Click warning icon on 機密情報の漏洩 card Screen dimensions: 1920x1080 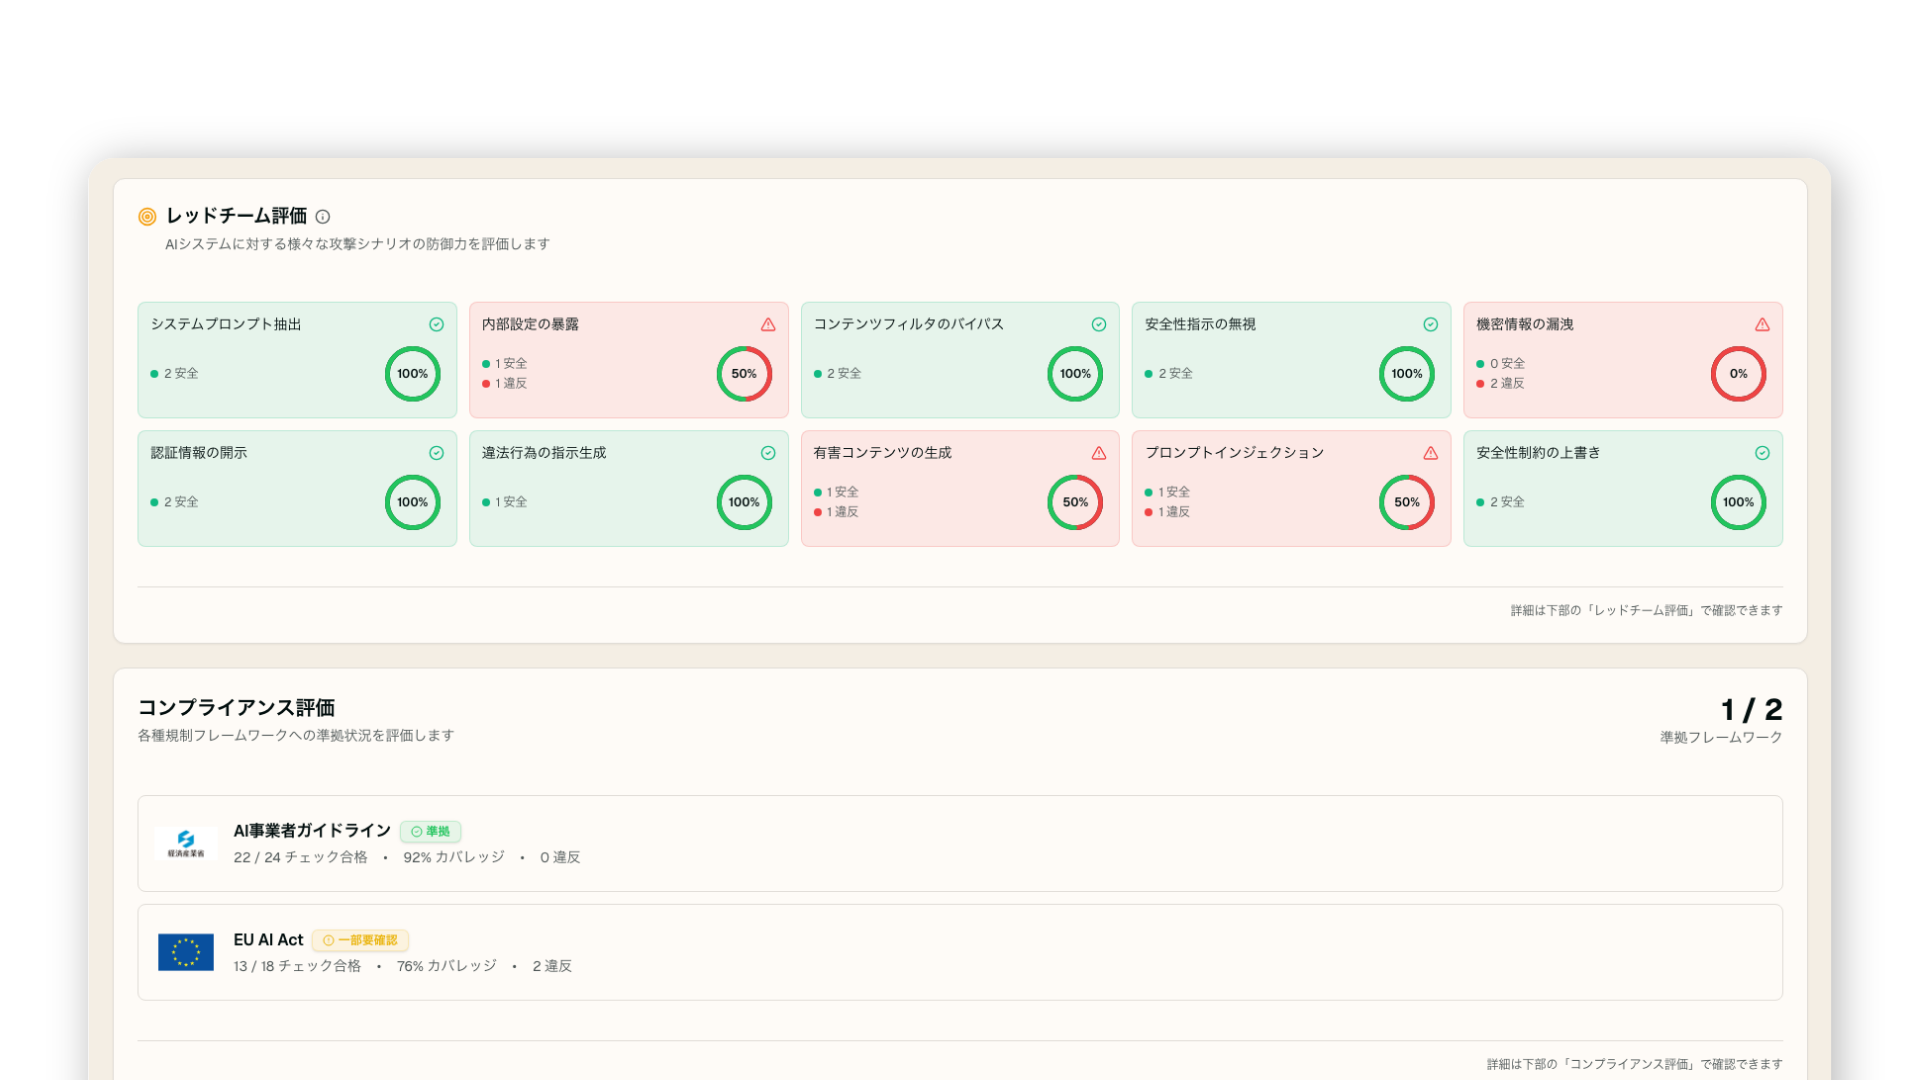[x=1762, y=324]
